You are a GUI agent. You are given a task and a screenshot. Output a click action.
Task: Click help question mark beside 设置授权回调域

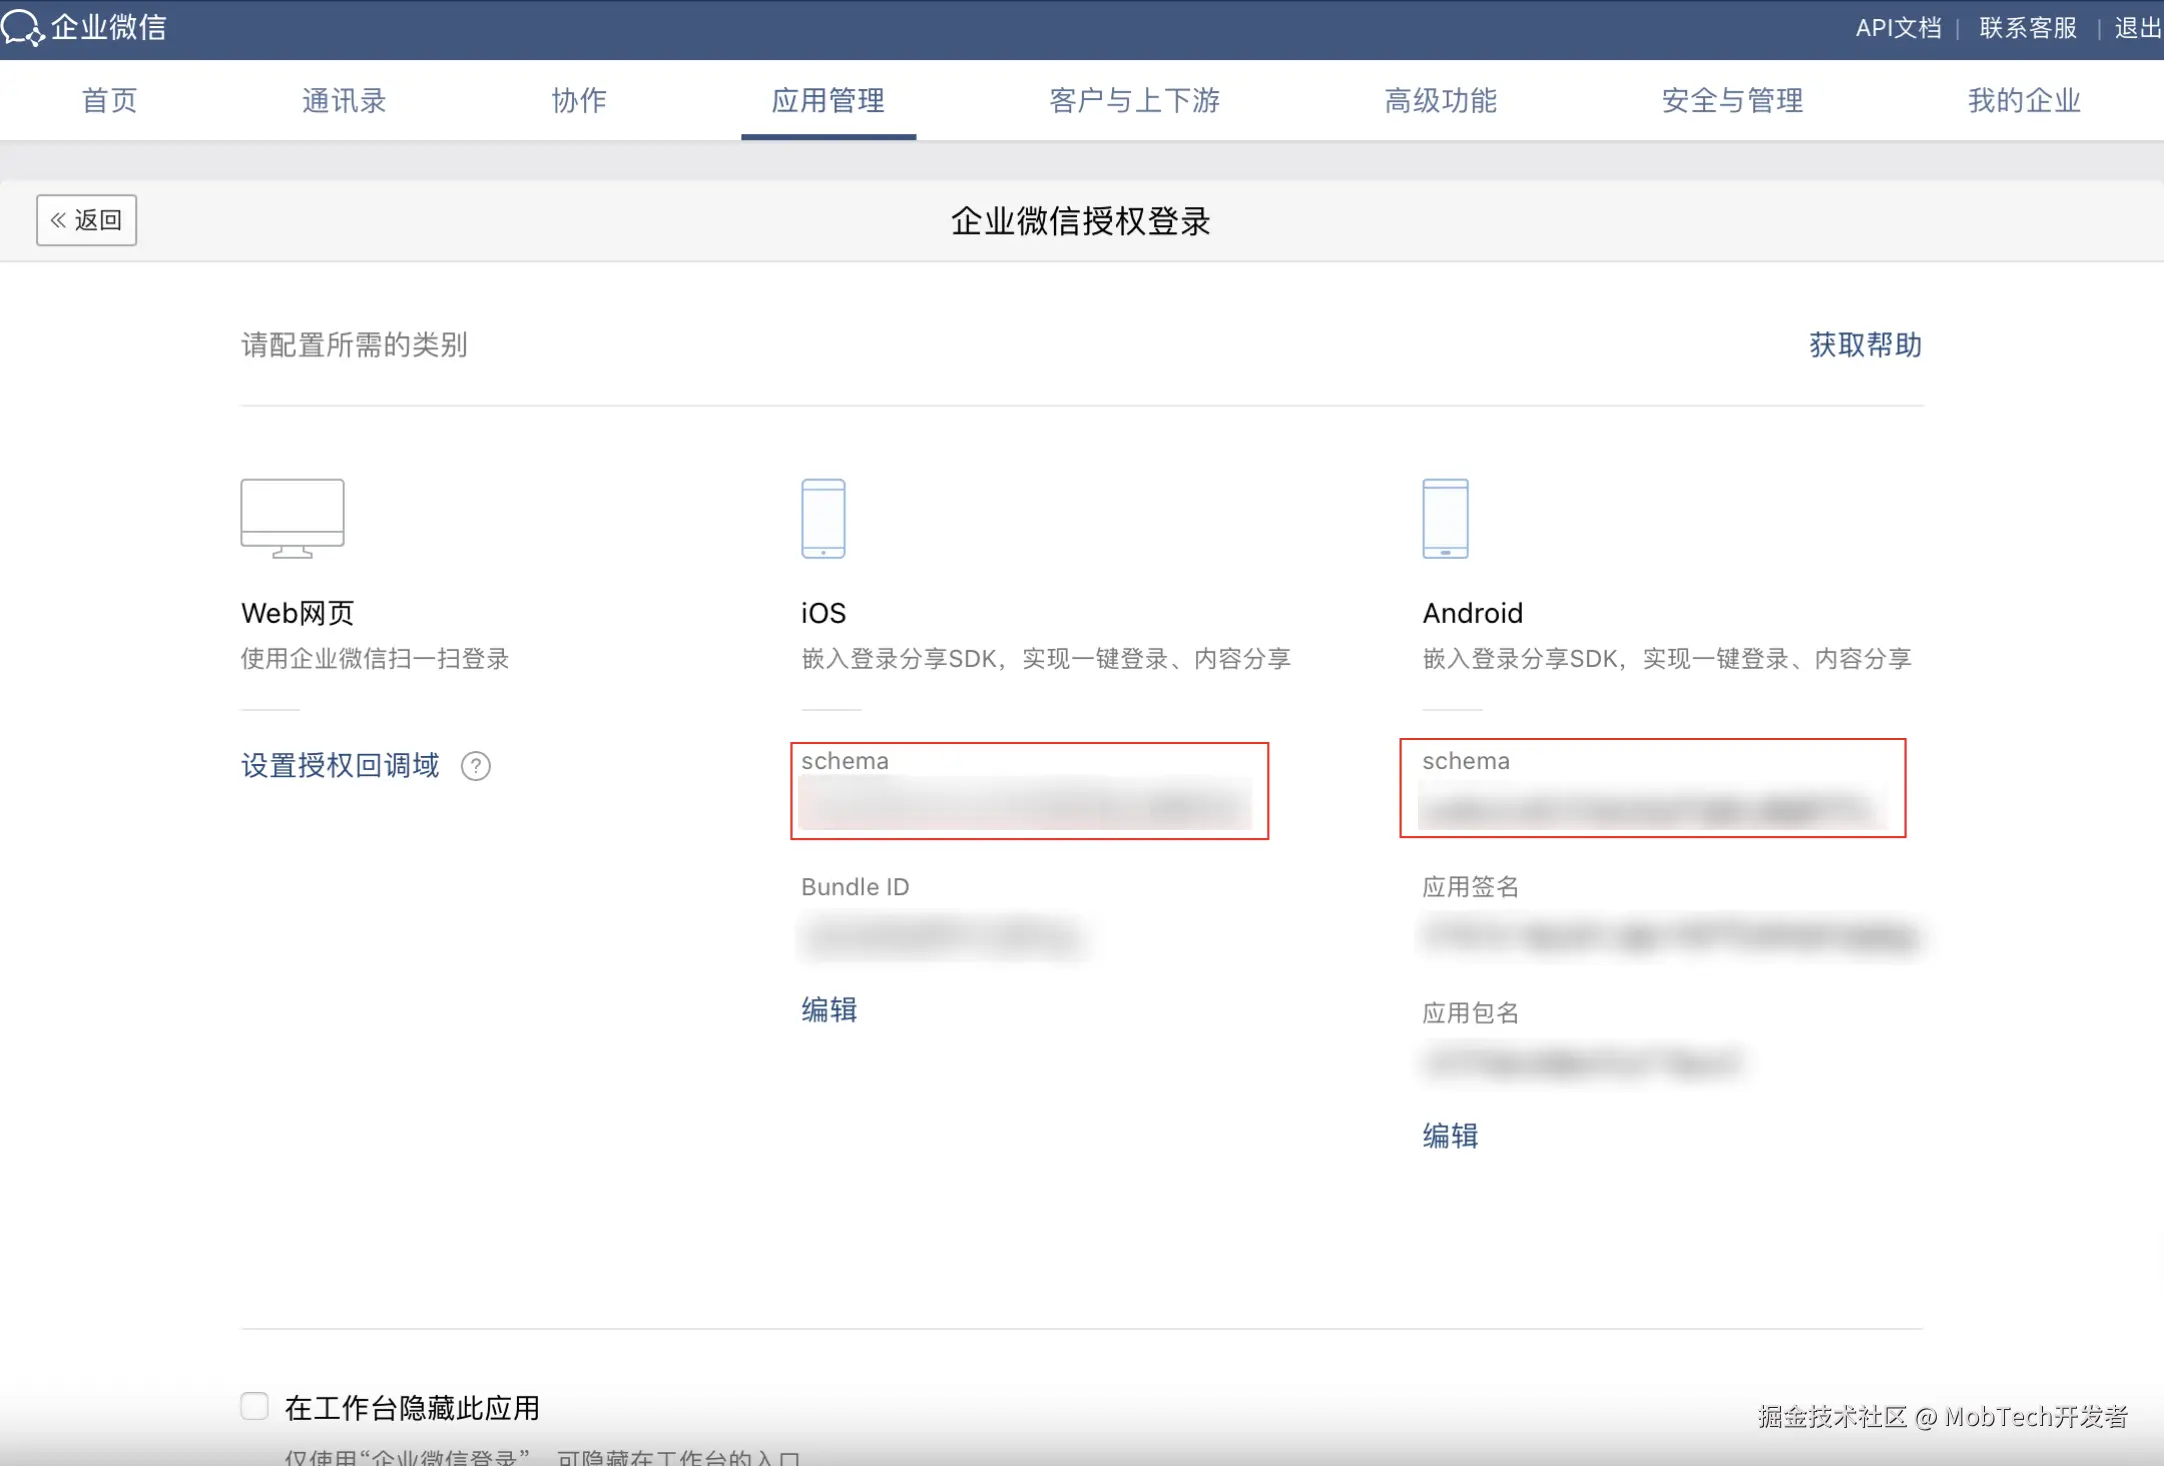[x=476, y=766]
